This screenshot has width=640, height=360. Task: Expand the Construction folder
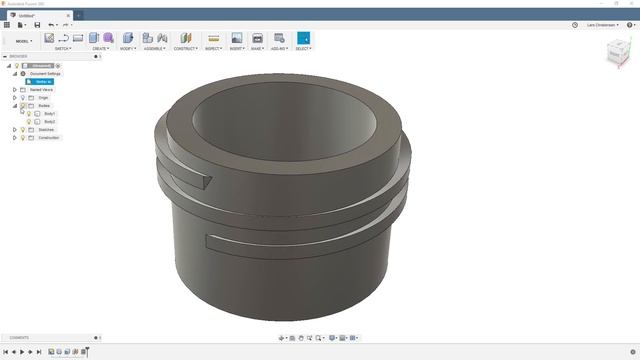[15, 138]
